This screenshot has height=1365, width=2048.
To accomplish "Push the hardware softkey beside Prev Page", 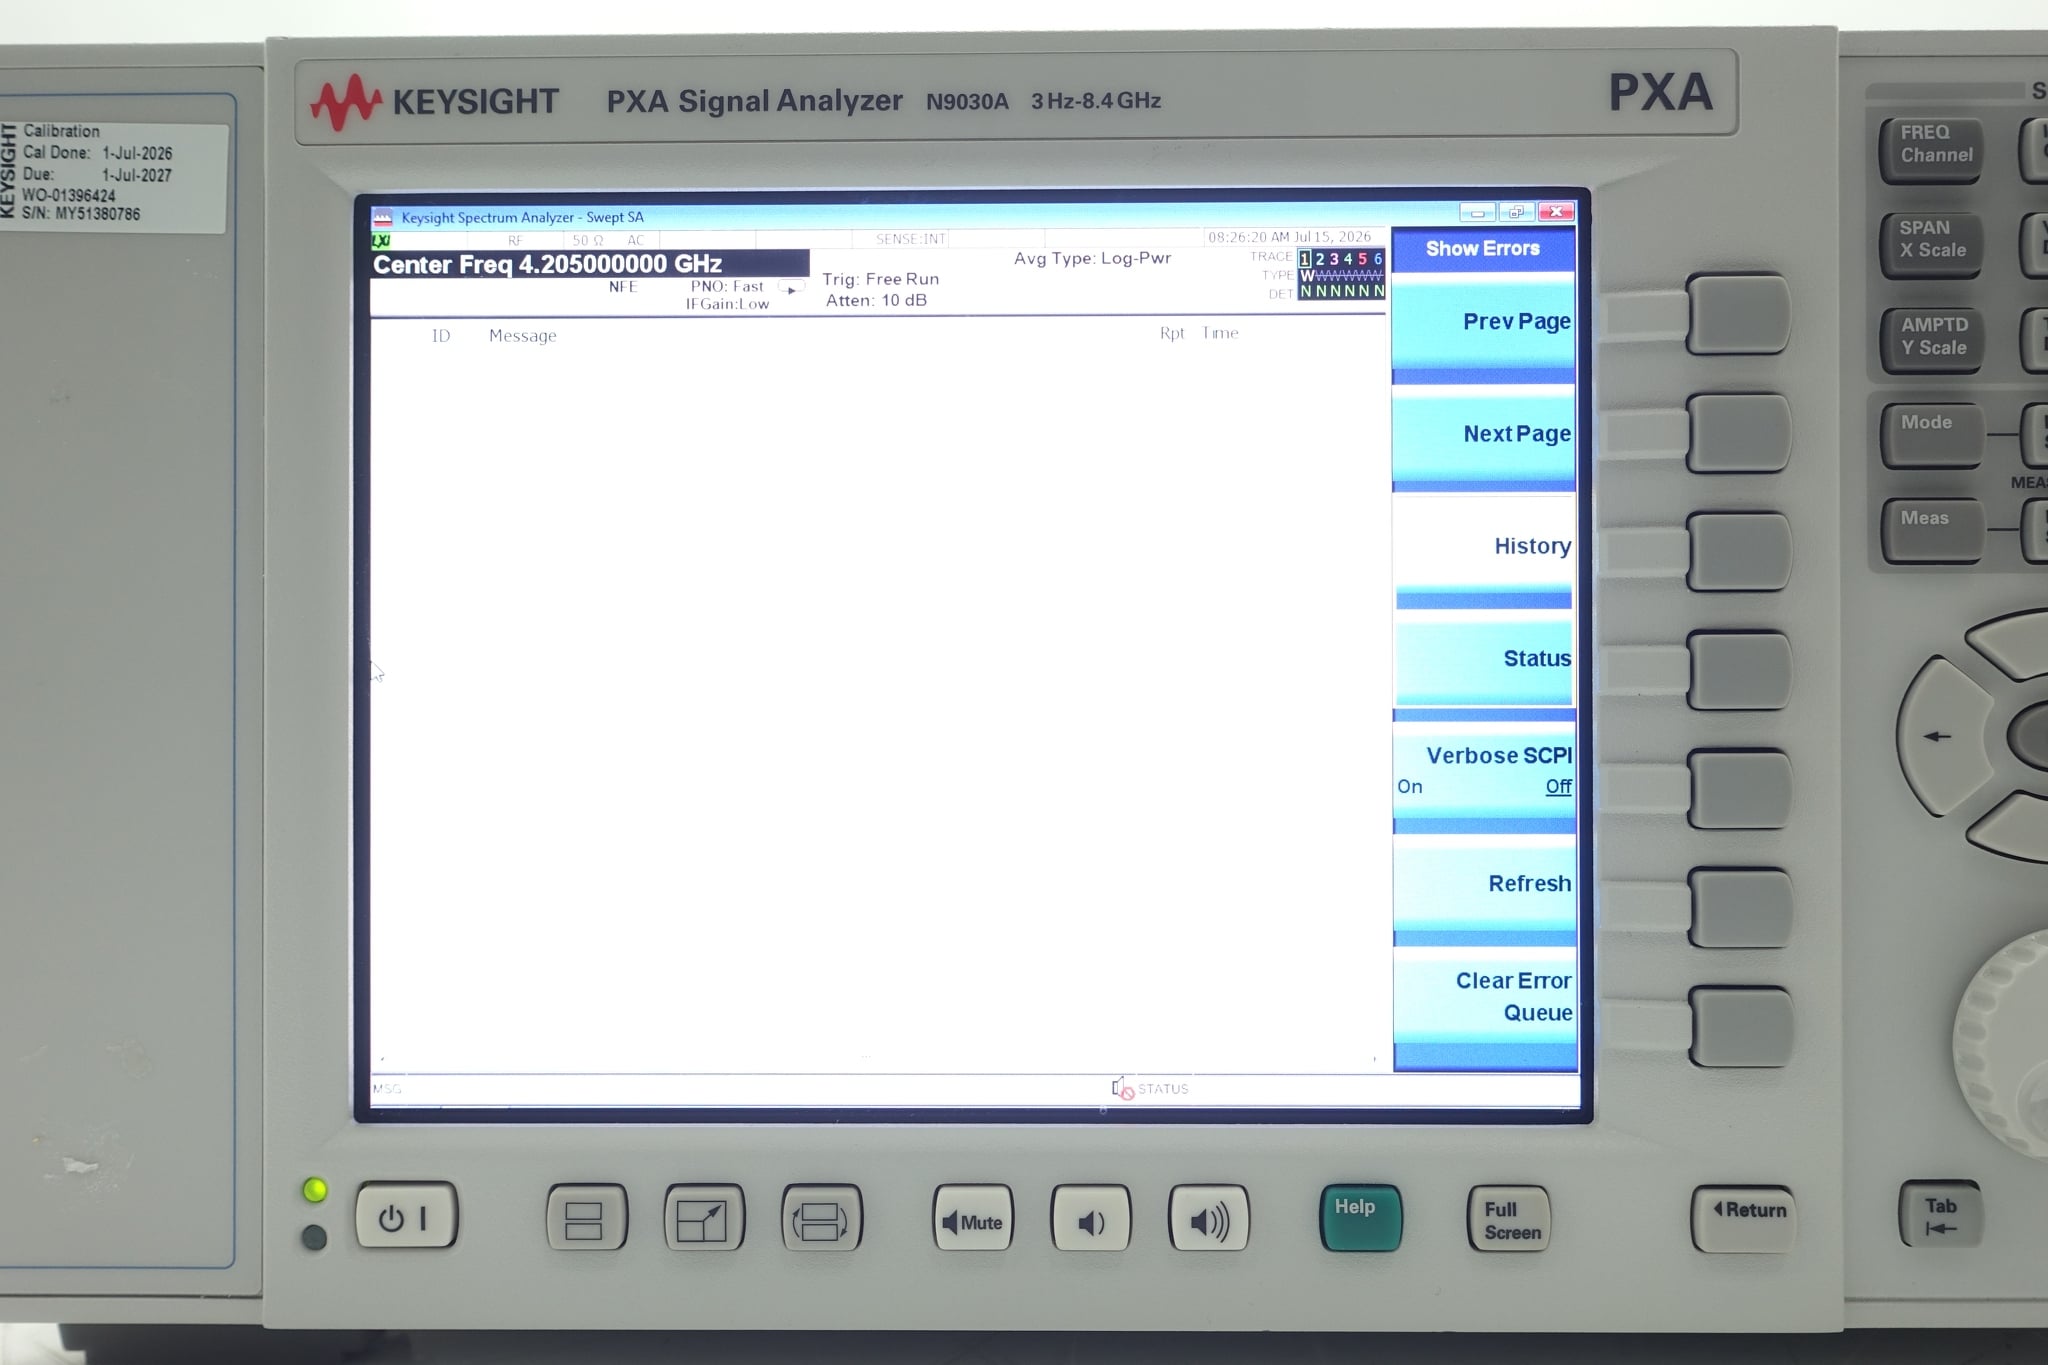I will click(x=1738, y=315).
